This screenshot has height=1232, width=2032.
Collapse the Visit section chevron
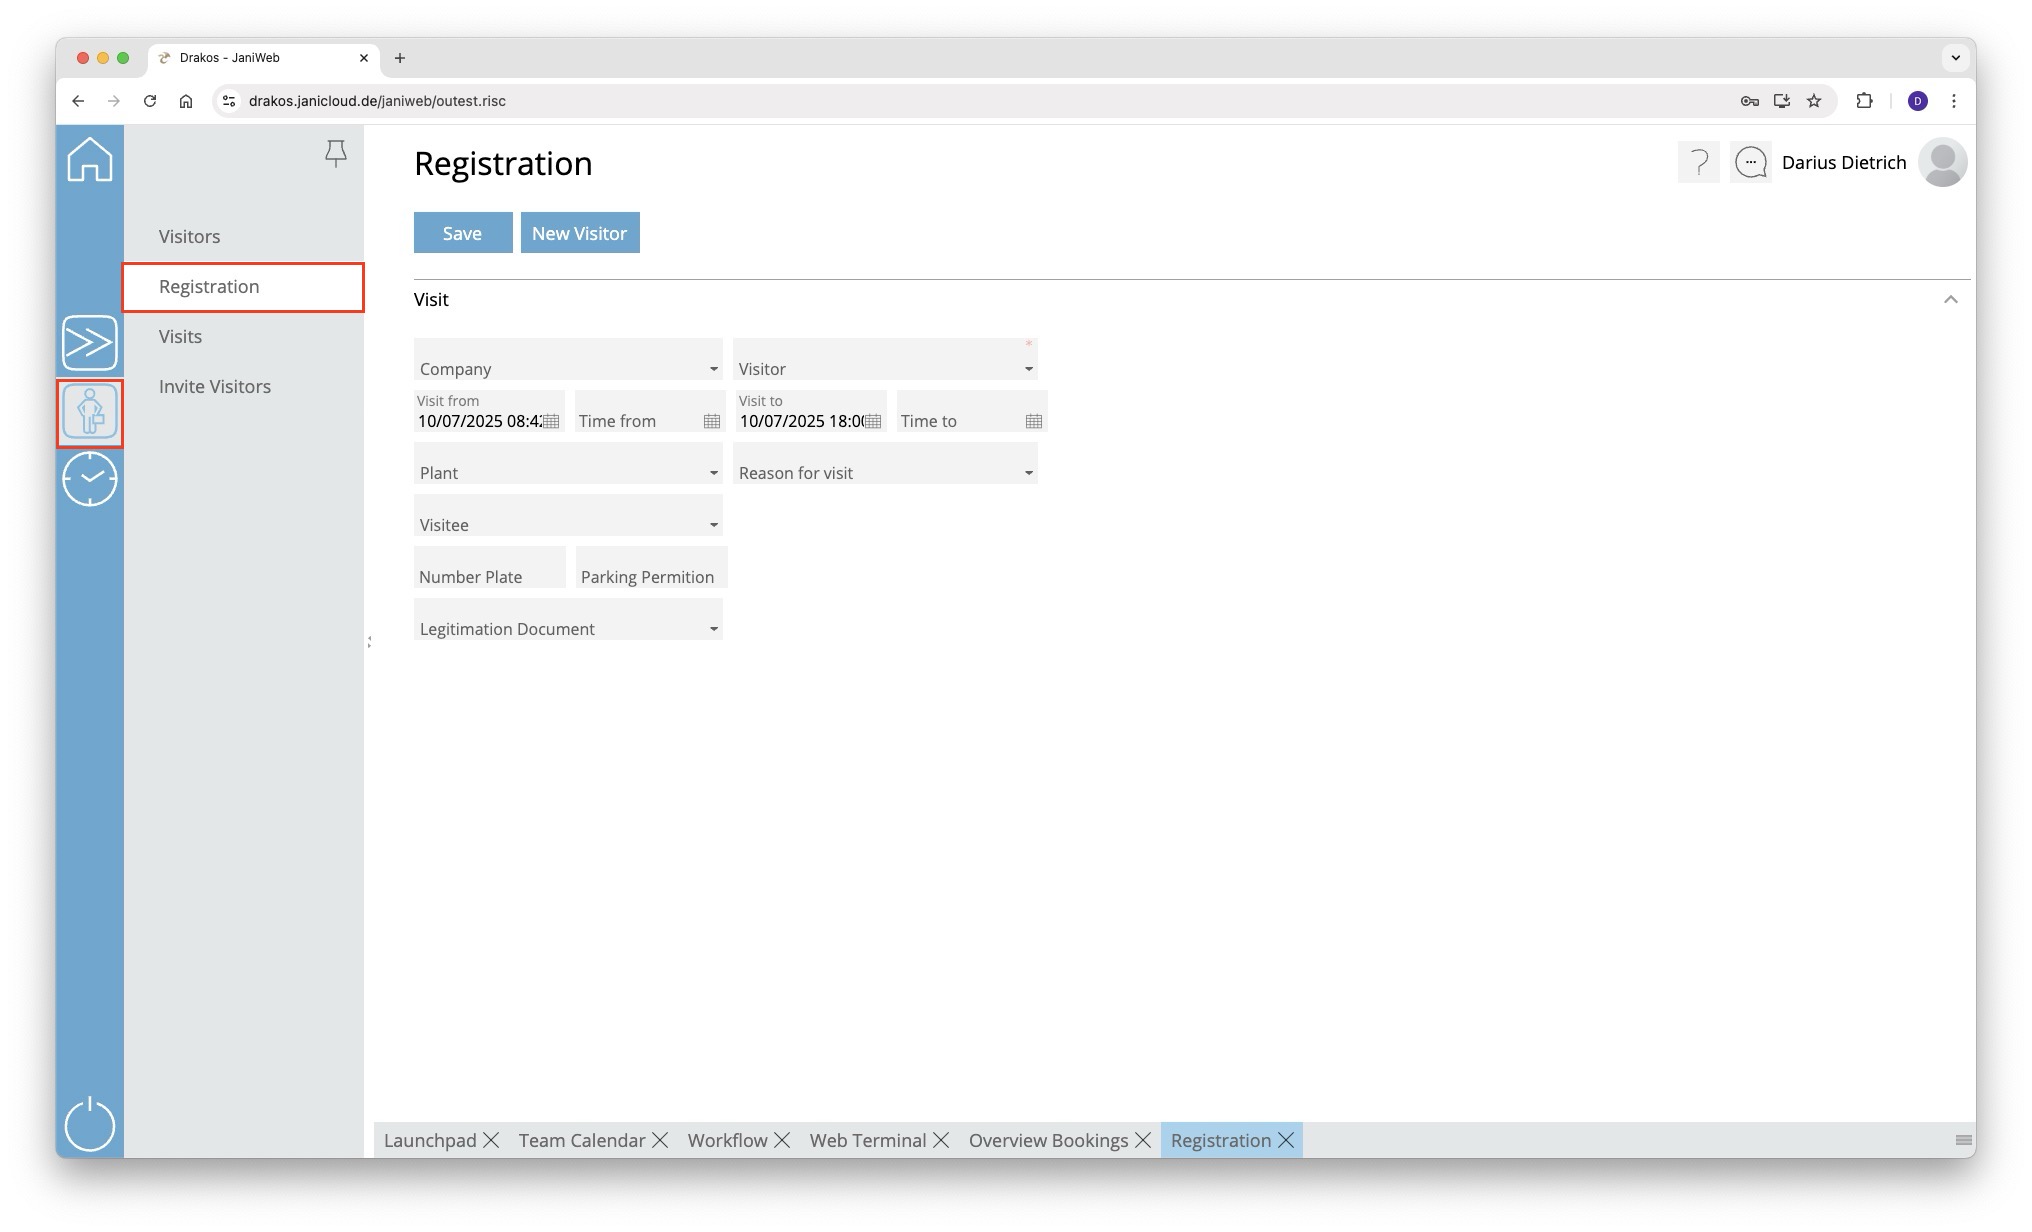pos(1950,300)
